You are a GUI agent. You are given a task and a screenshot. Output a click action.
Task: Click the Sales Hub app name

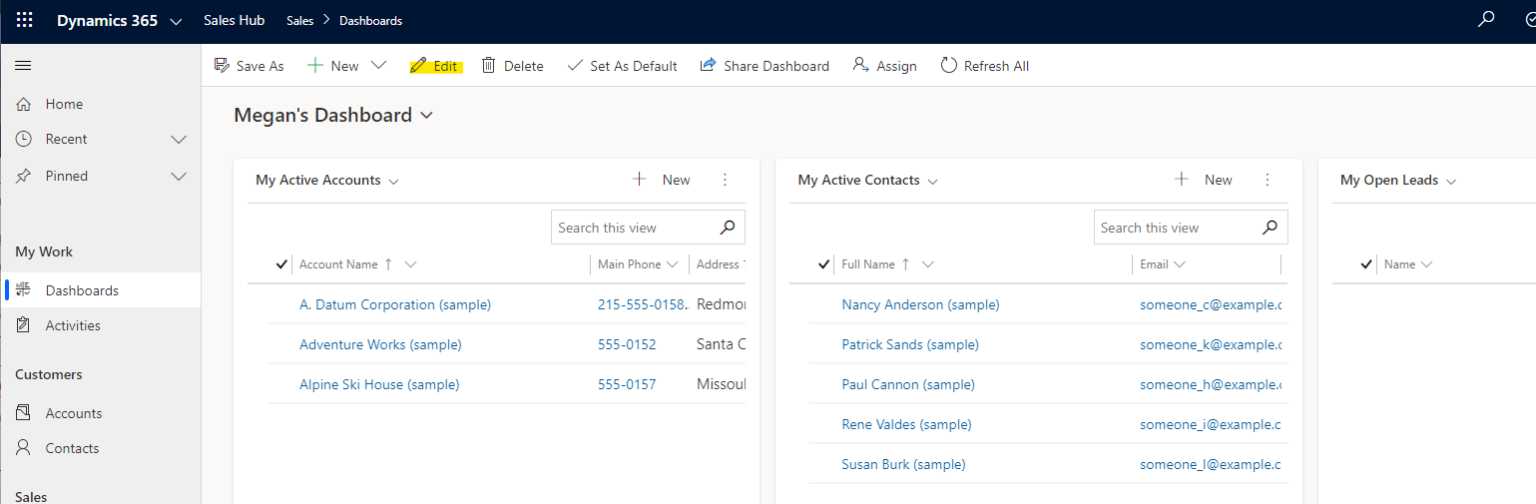point(234,20)
